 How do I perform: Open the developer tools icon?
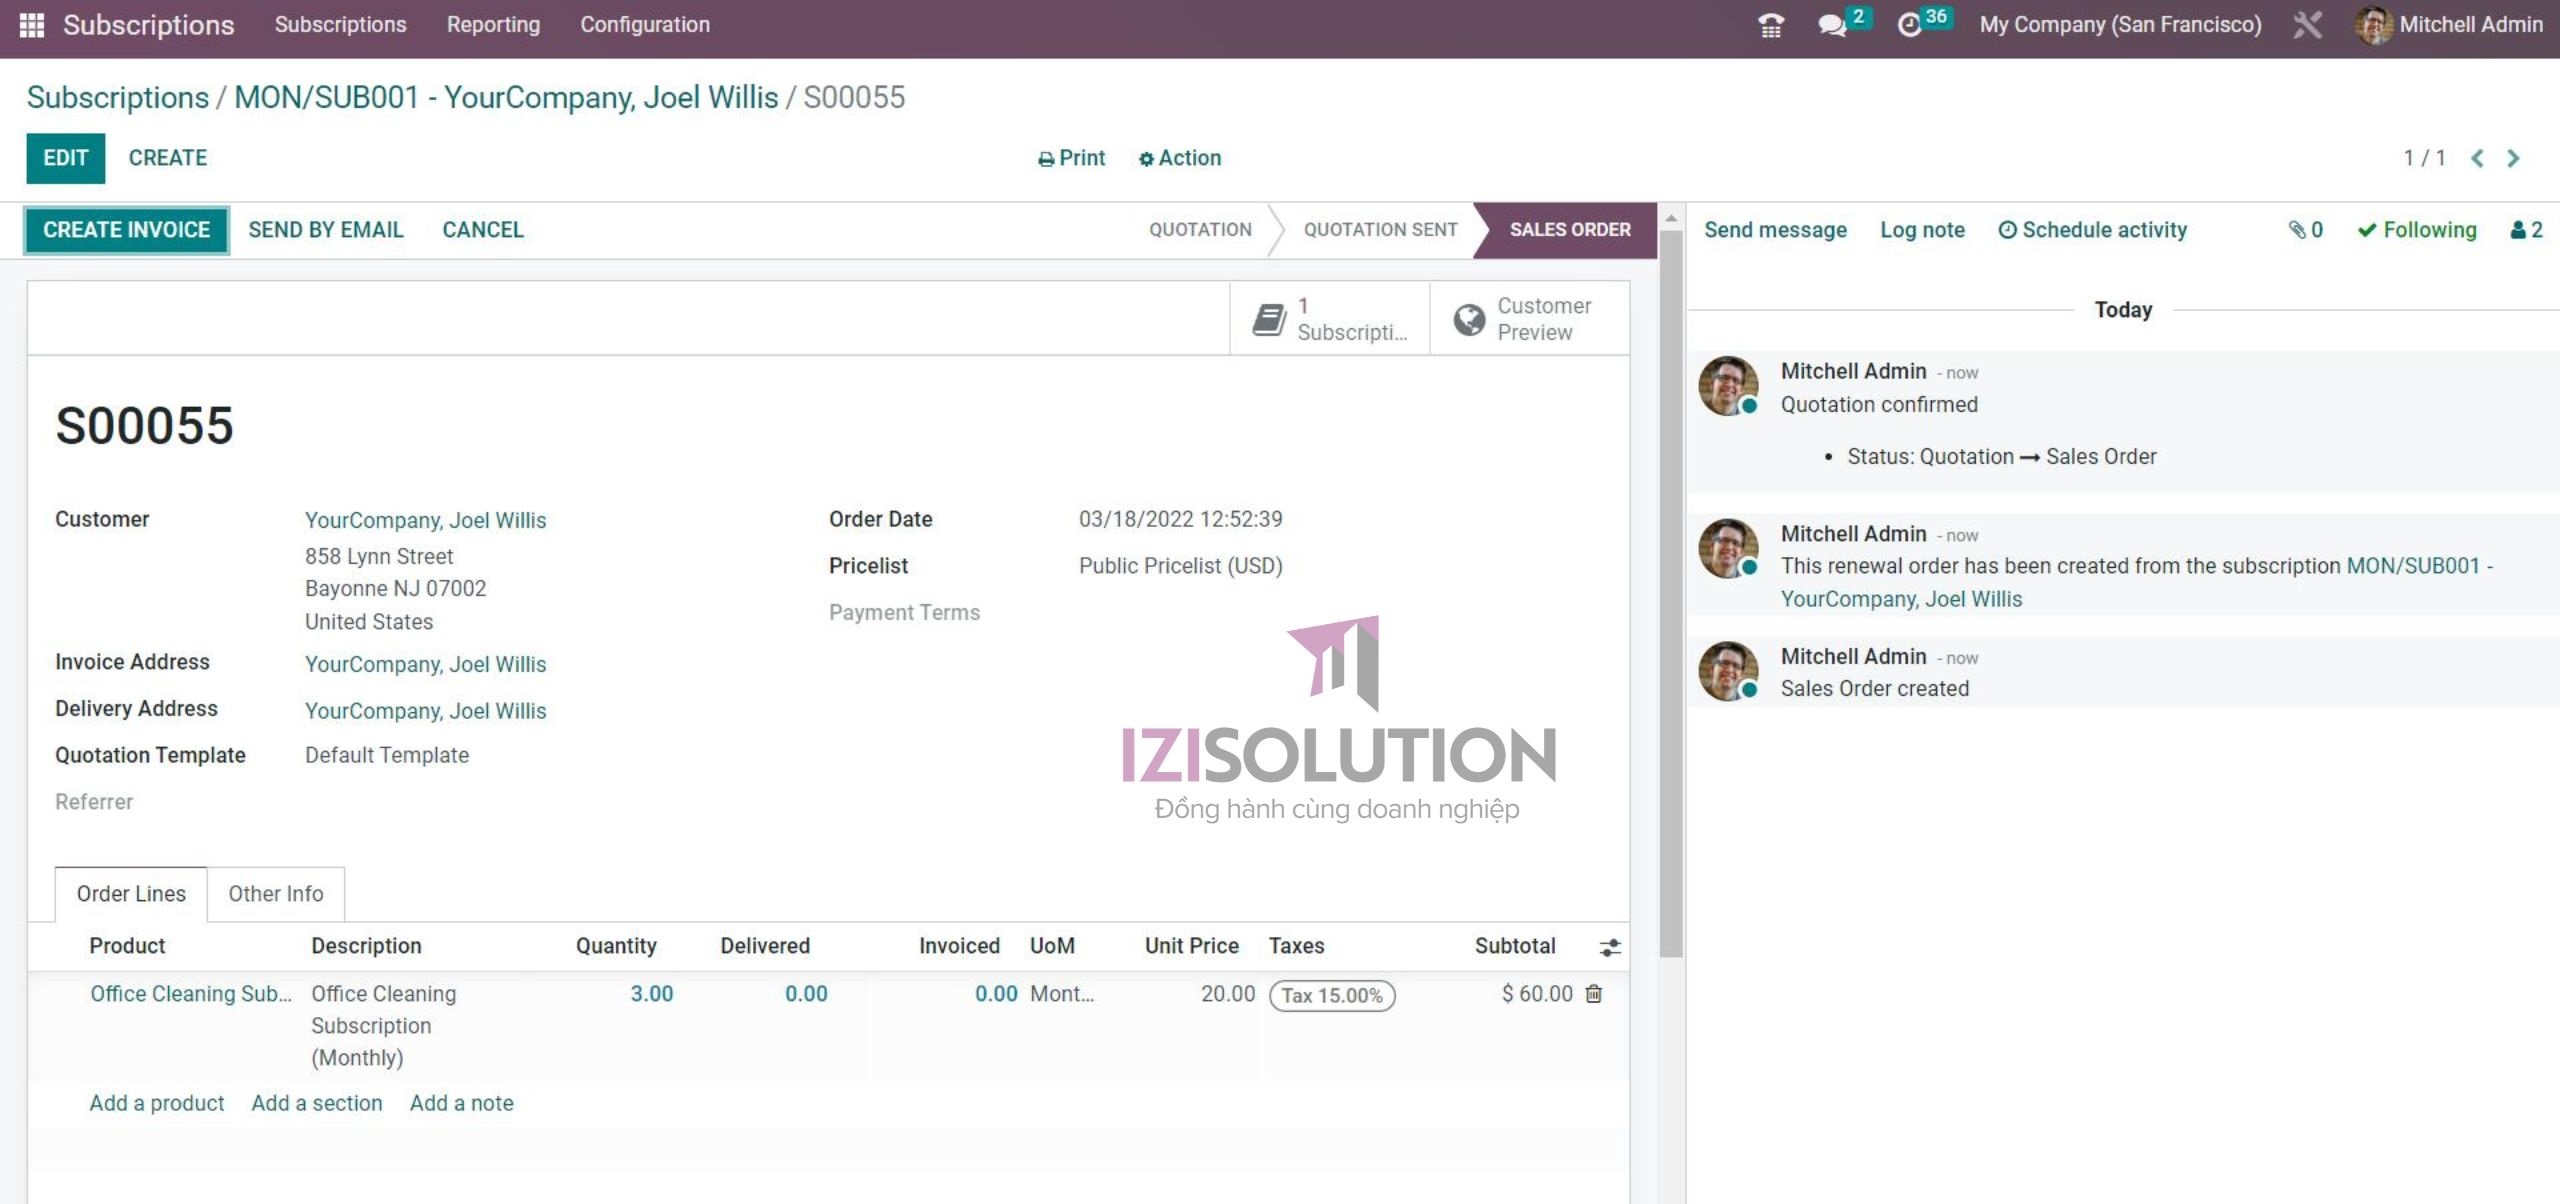pyautogui.click(x=2308, y=24)
